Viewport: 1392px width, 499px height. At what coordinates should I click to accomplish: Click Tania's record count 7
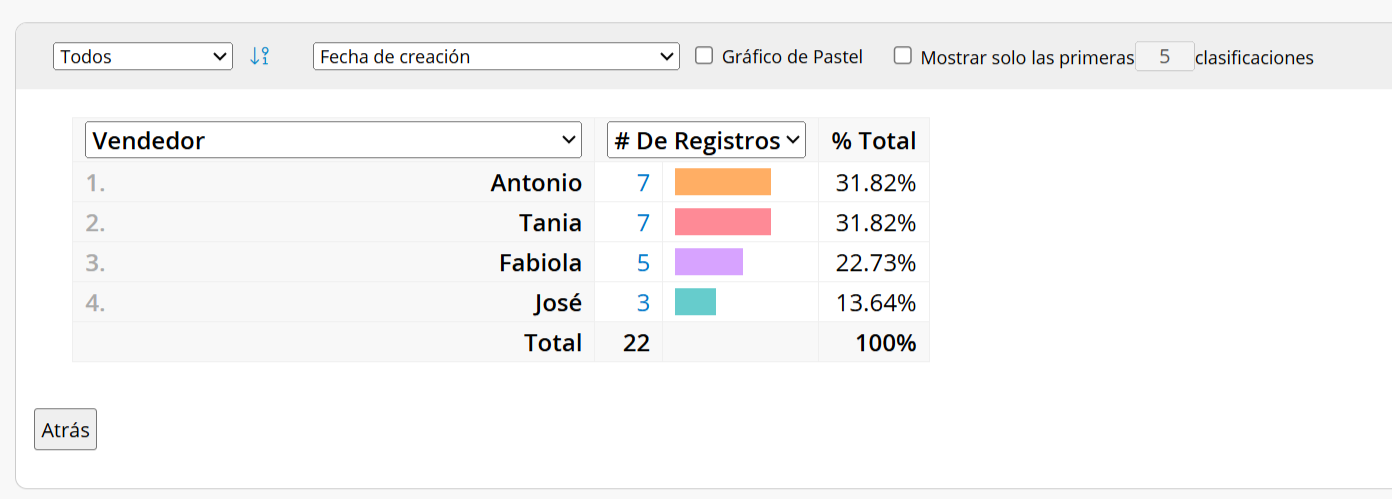click(x=643, y=223)
